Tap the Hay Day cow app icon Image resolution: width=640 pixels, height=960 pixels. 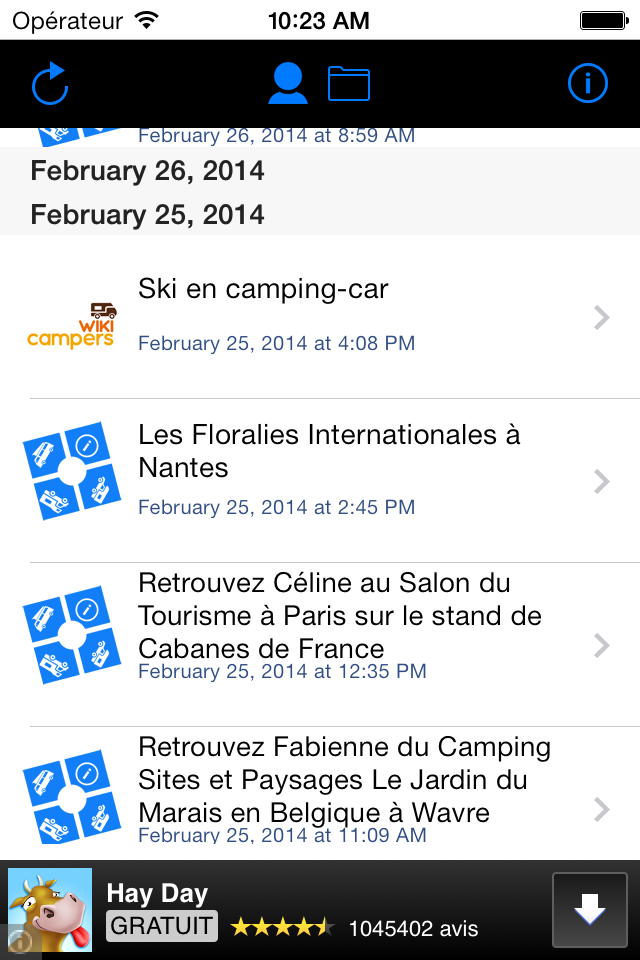[x=50, y=909]
